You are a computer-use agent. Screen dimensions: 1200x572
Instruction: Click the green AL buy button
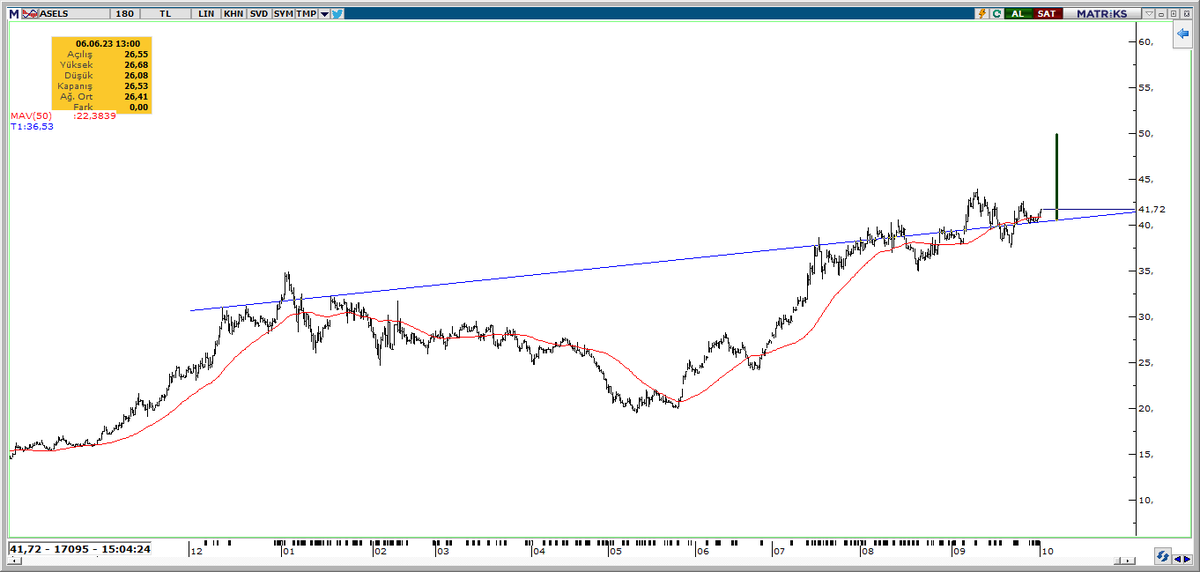point(1018,14)
